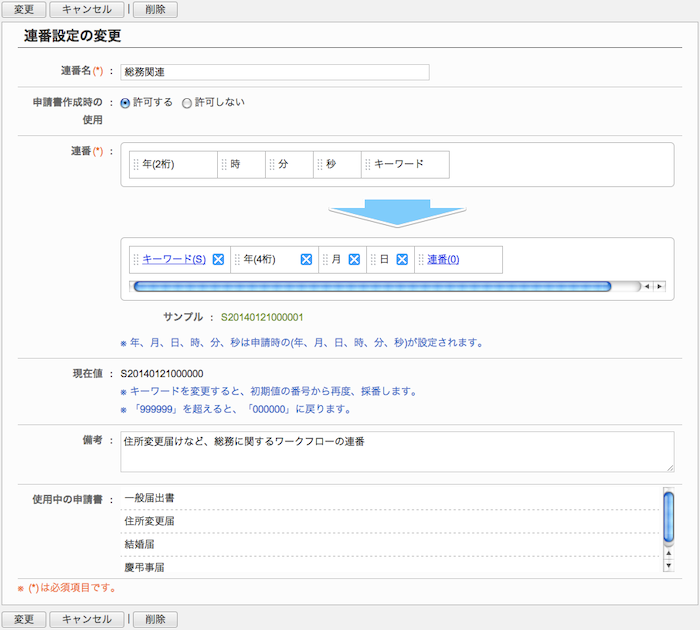The width and height of the screenshot is (700, 630).
Task: Remove the 年(4桁) item with X icon
Action: (306, 259)
